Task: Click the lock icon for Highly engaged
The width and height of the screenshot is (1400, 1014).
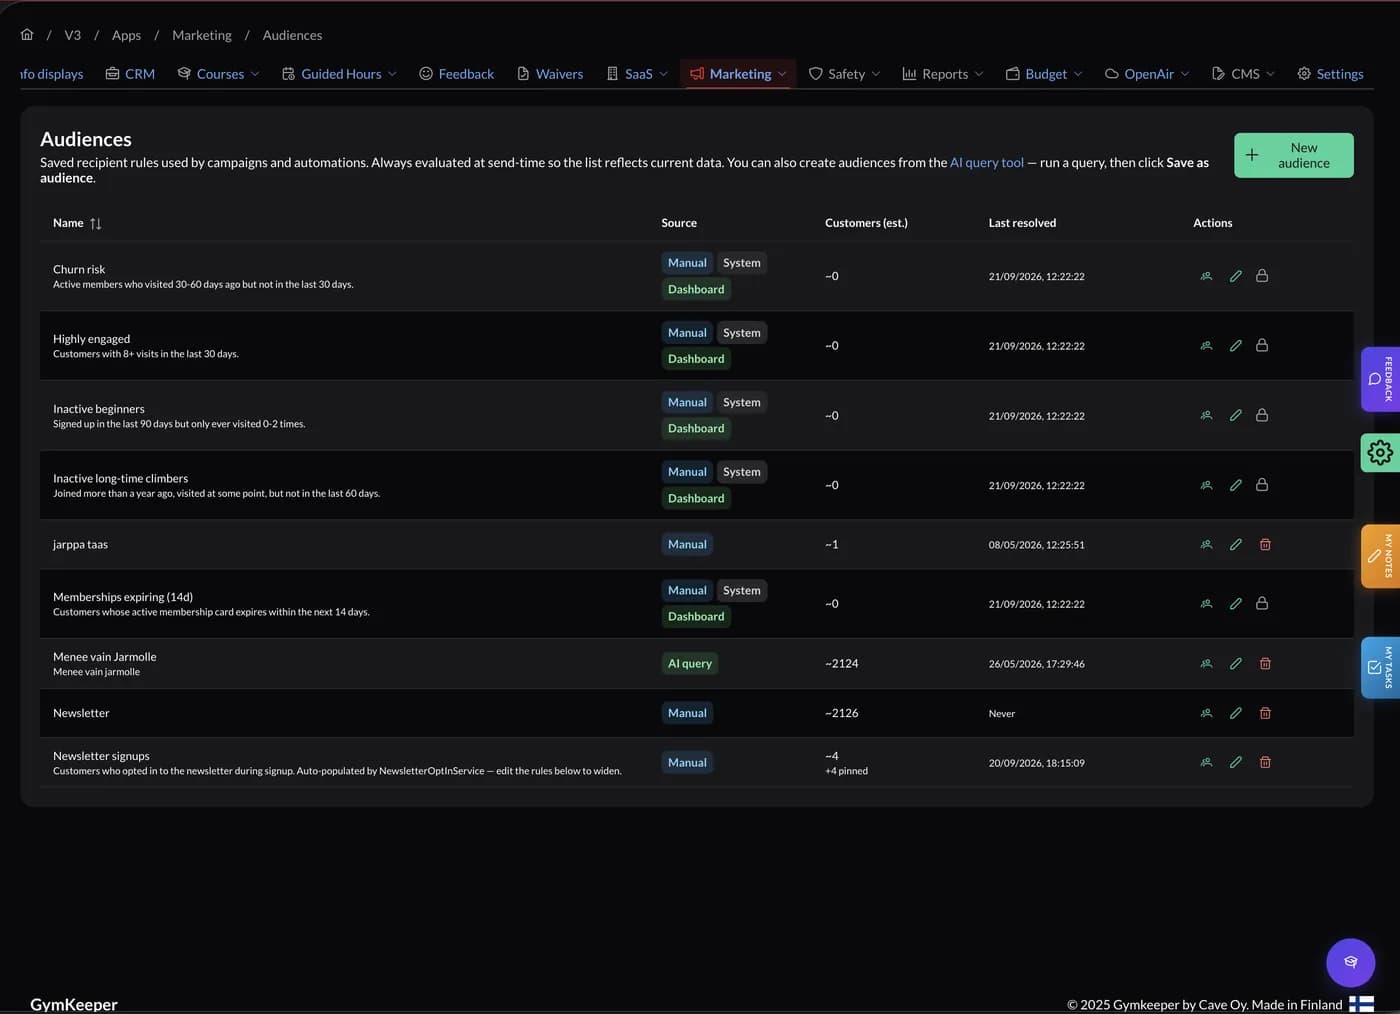Action: [x=1262, y=346]
